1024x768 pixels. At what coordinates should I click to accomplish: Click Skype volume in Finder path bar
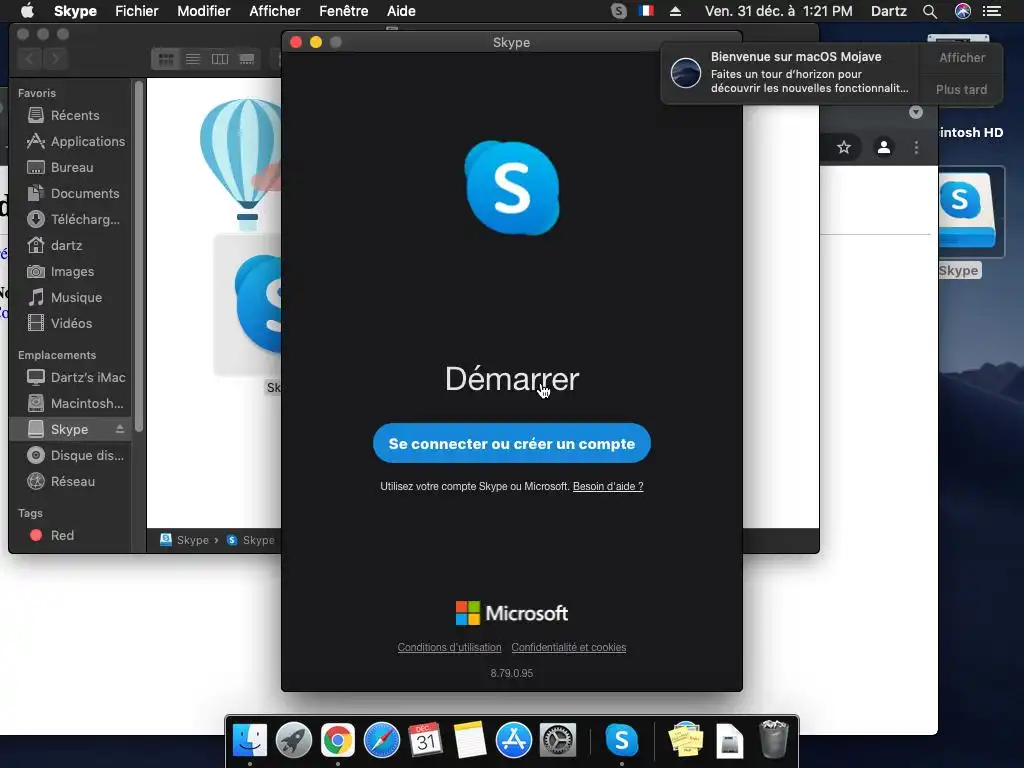(x=185, y=540)
